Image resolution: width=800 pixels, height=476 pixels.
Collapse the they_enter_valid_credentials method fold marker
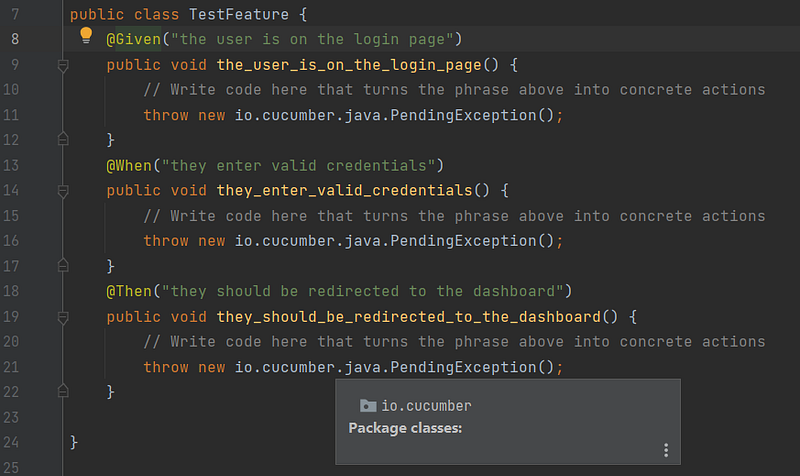coord(63,191)
